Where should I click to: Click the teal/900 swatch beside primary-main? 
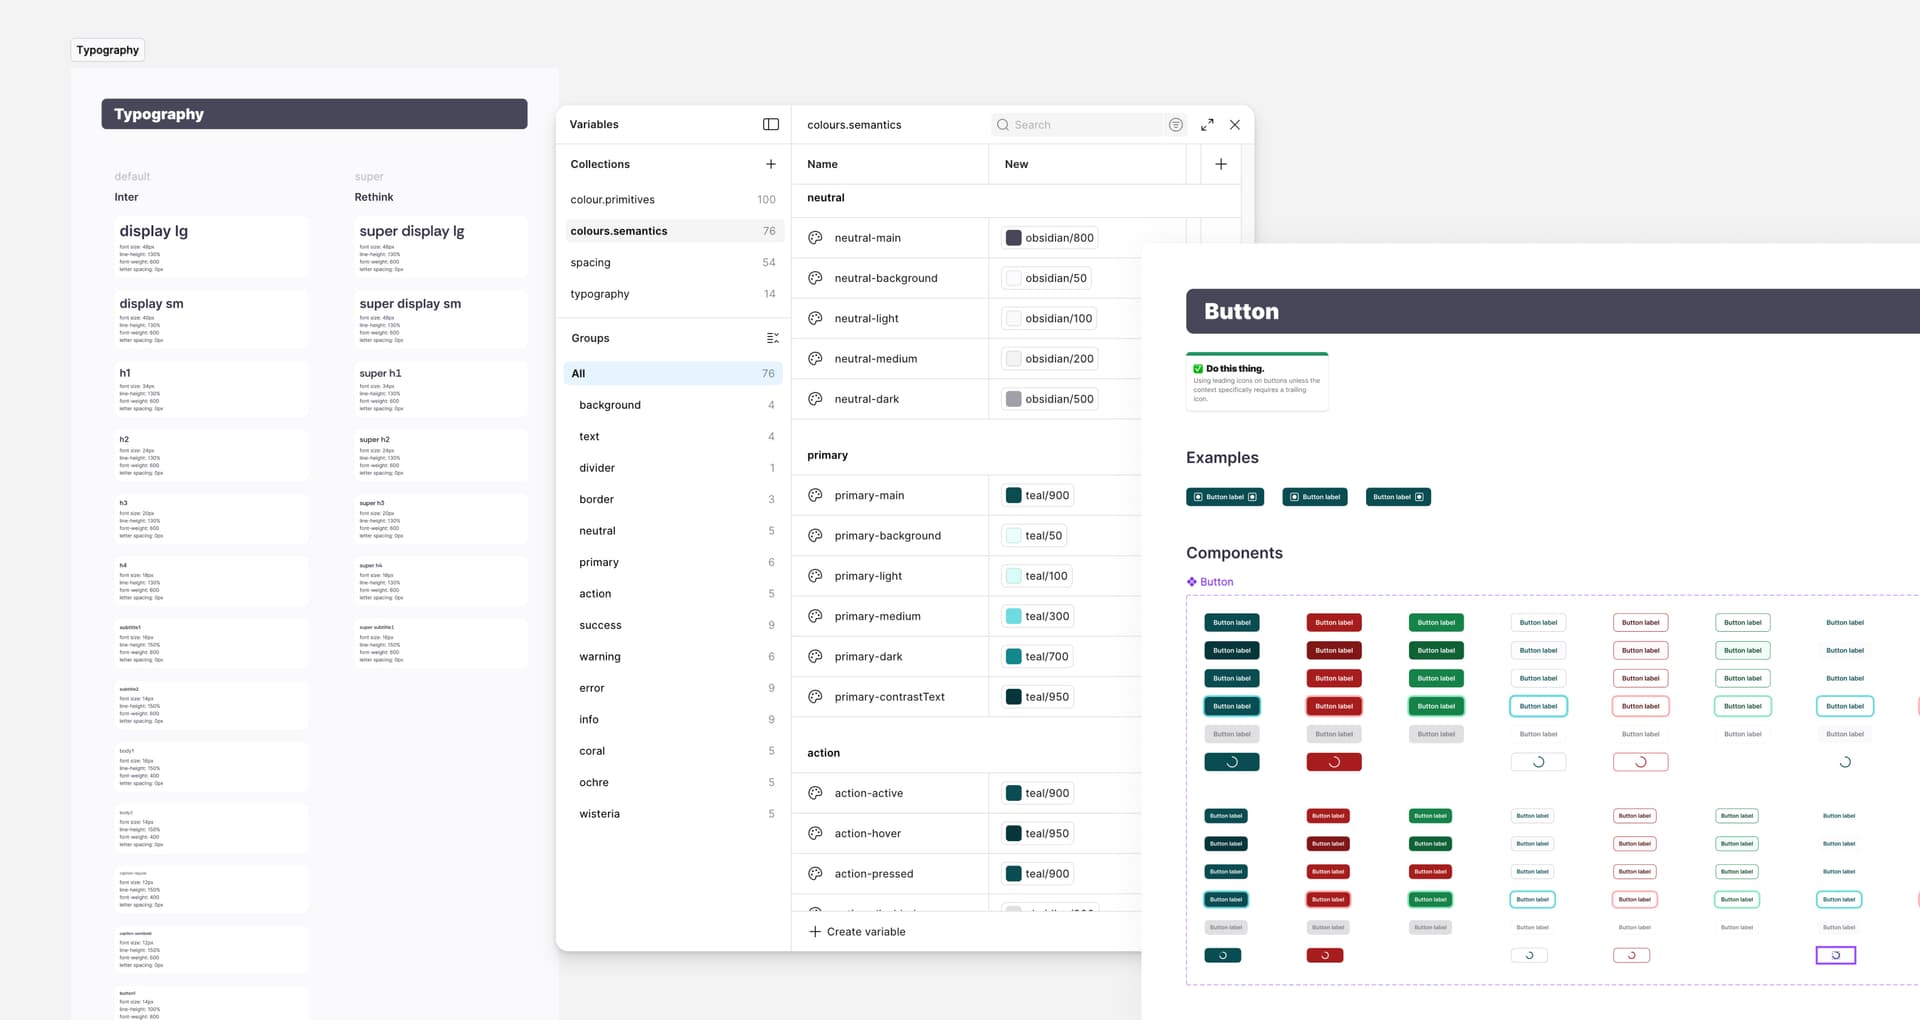pyautogui.click(x=1012, y=494)
